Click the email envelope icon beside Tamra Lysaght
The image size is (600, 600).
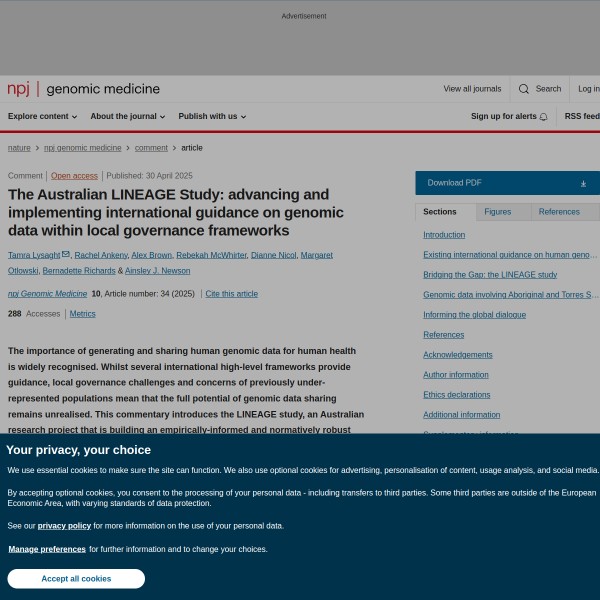(x=66, y=255)
